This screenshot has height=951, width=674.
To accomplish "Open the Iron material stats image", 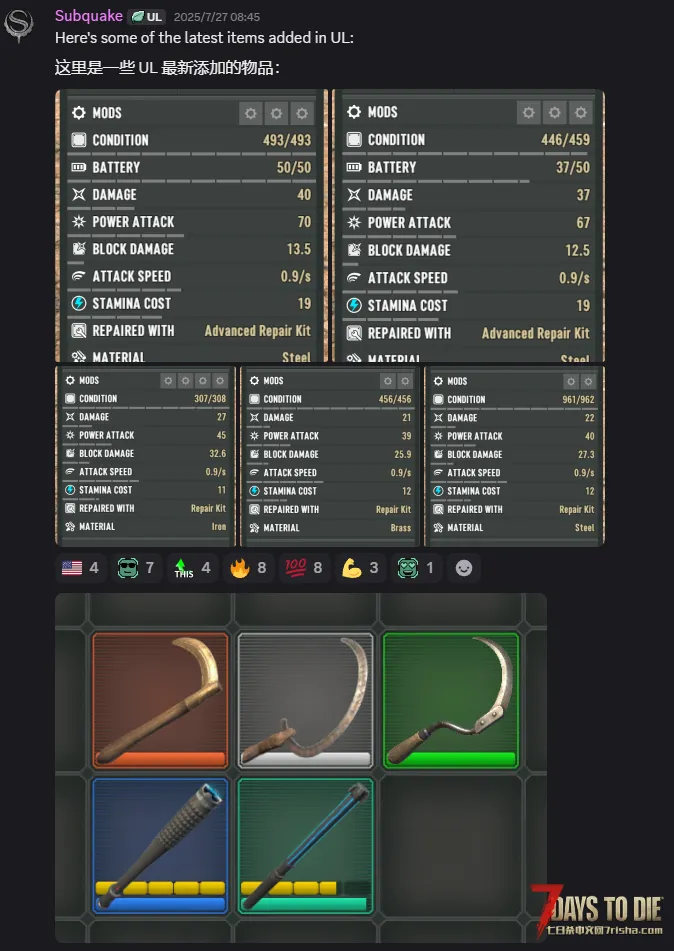I will coord(146,455).
